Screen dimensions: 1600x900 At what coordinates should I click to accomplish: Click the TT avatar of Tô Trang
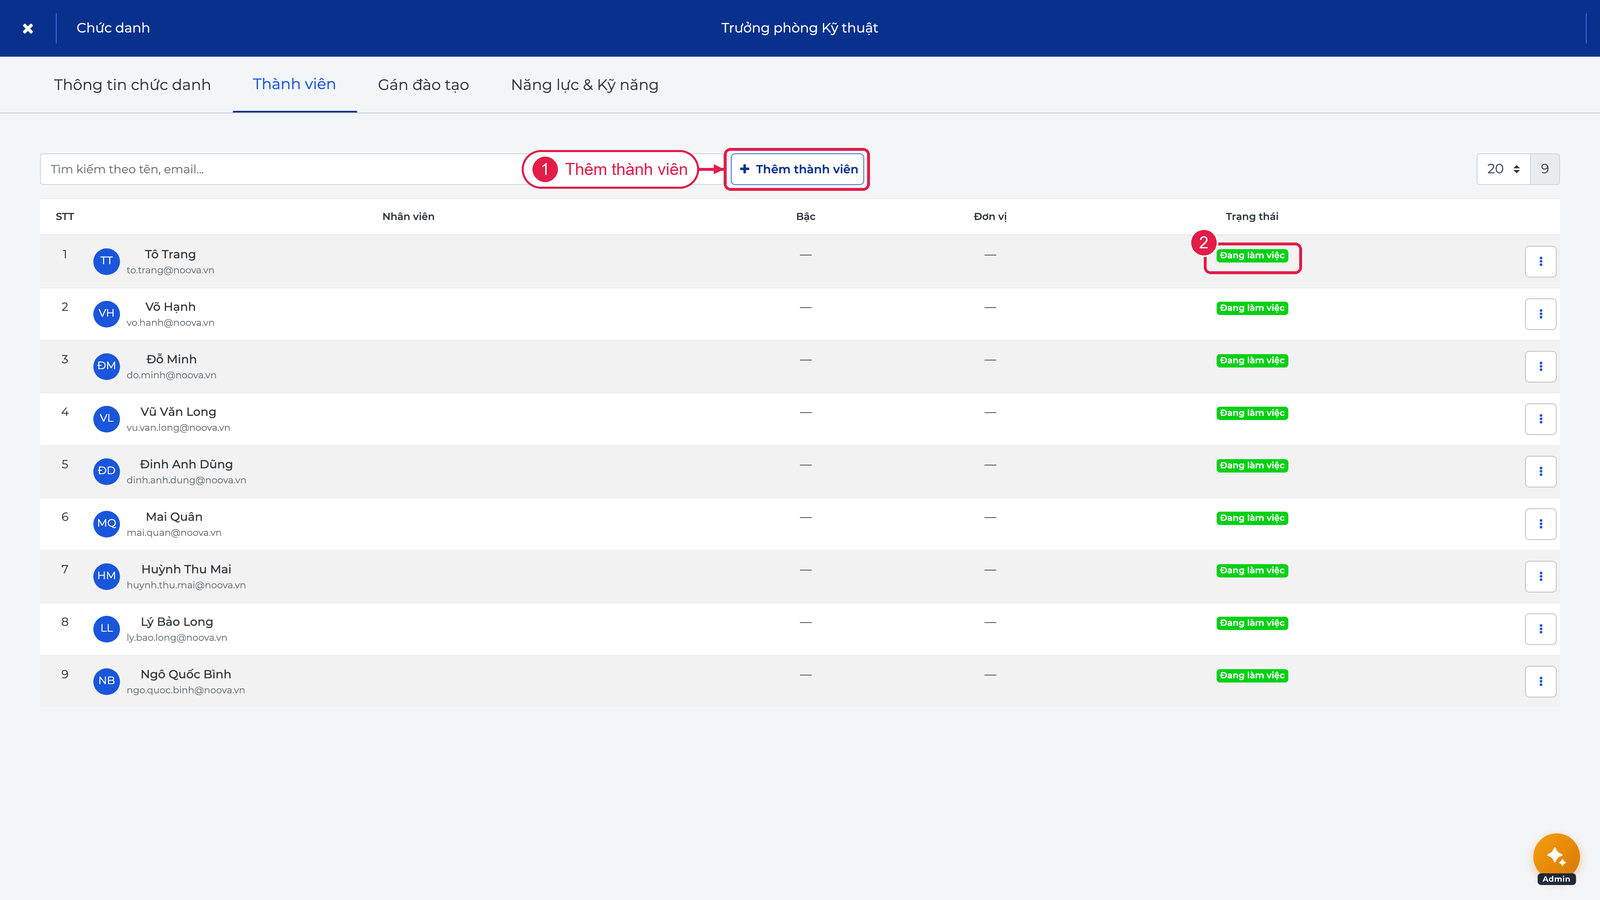point(107,261)
